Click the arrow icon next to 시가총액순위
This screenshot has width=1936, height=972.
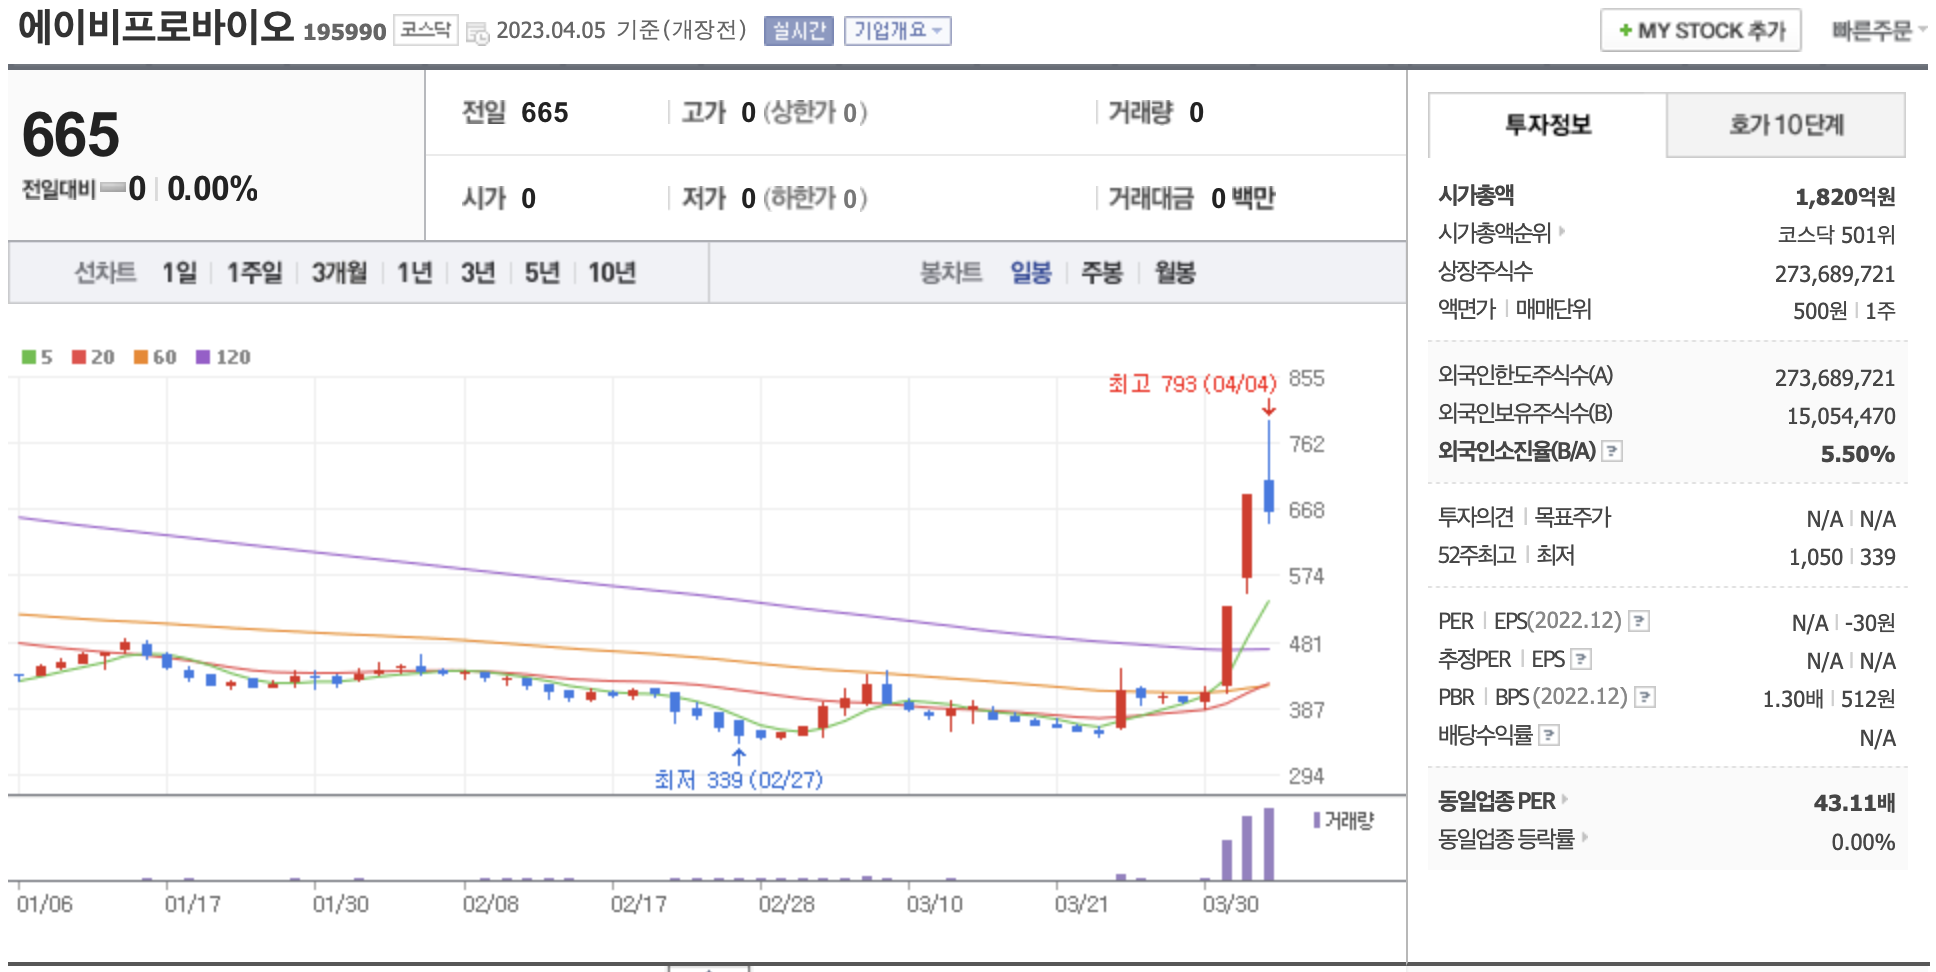click(1562, 232)
